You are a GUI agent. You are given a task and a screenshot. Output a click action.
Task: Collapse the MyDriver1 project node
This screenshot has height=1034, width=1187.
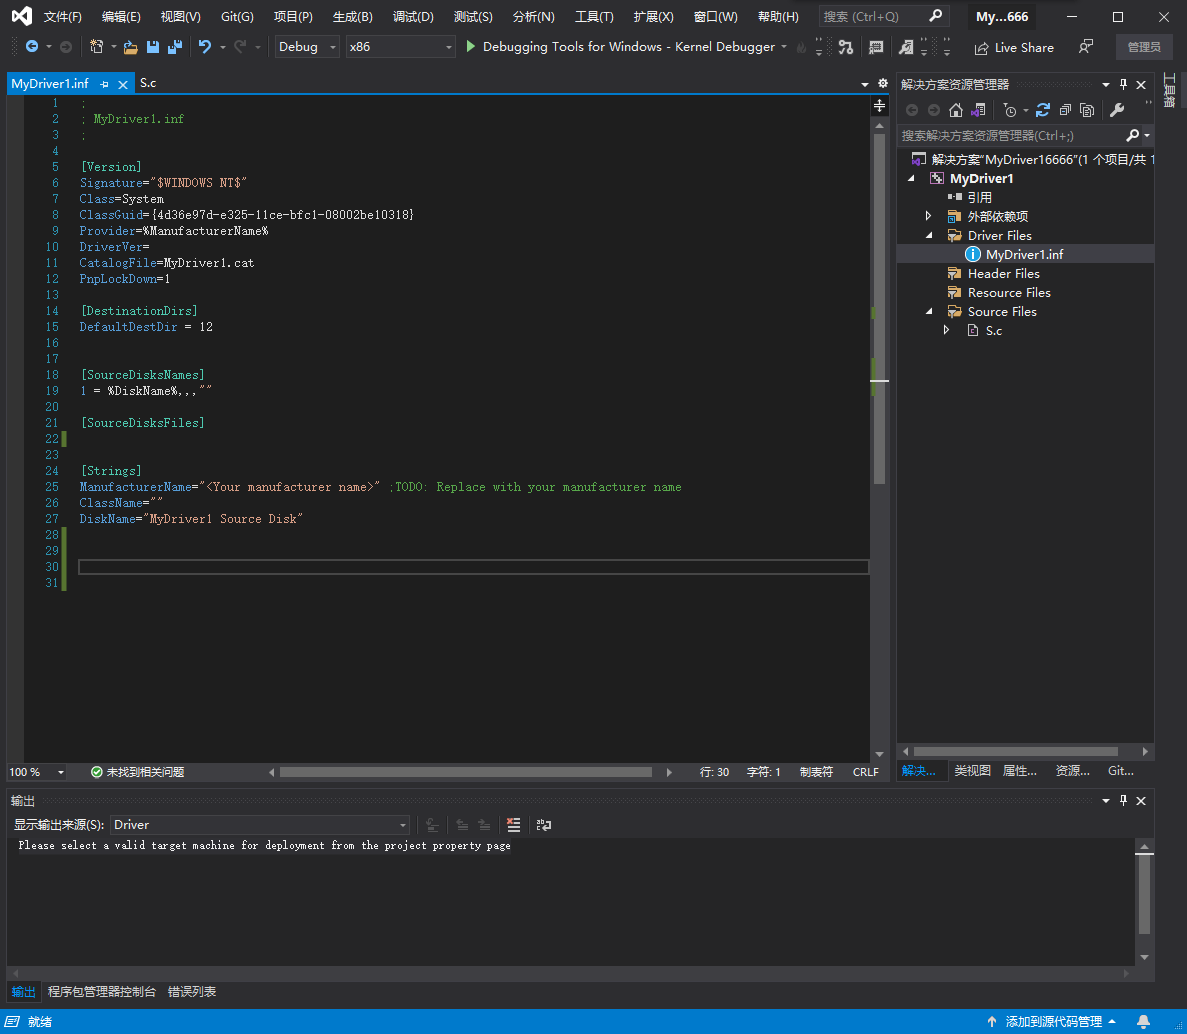click(x=911, y=179)
